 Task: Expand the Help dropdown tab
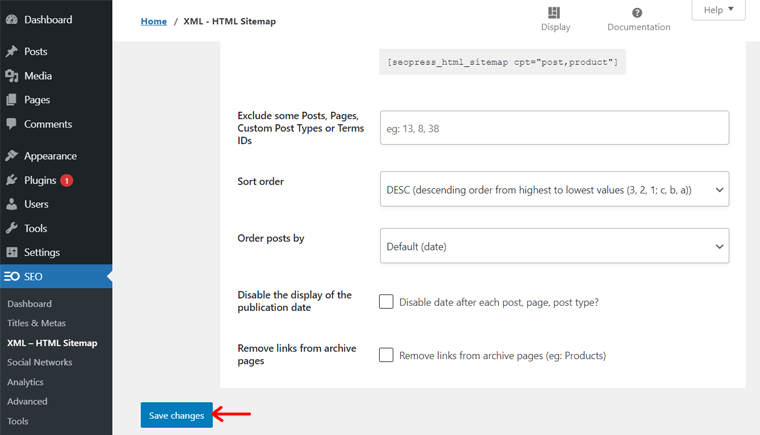point(718,10)
